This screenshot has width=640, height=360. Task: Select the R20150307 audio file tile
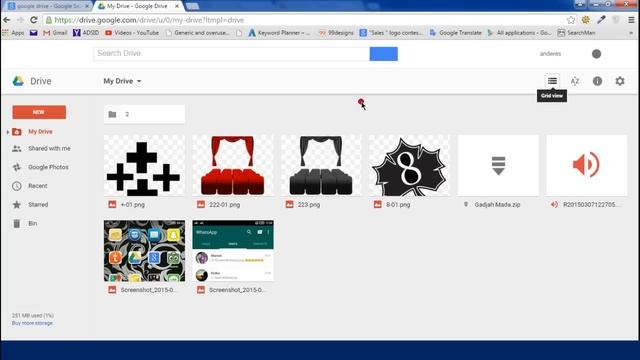tap(587, 165)
